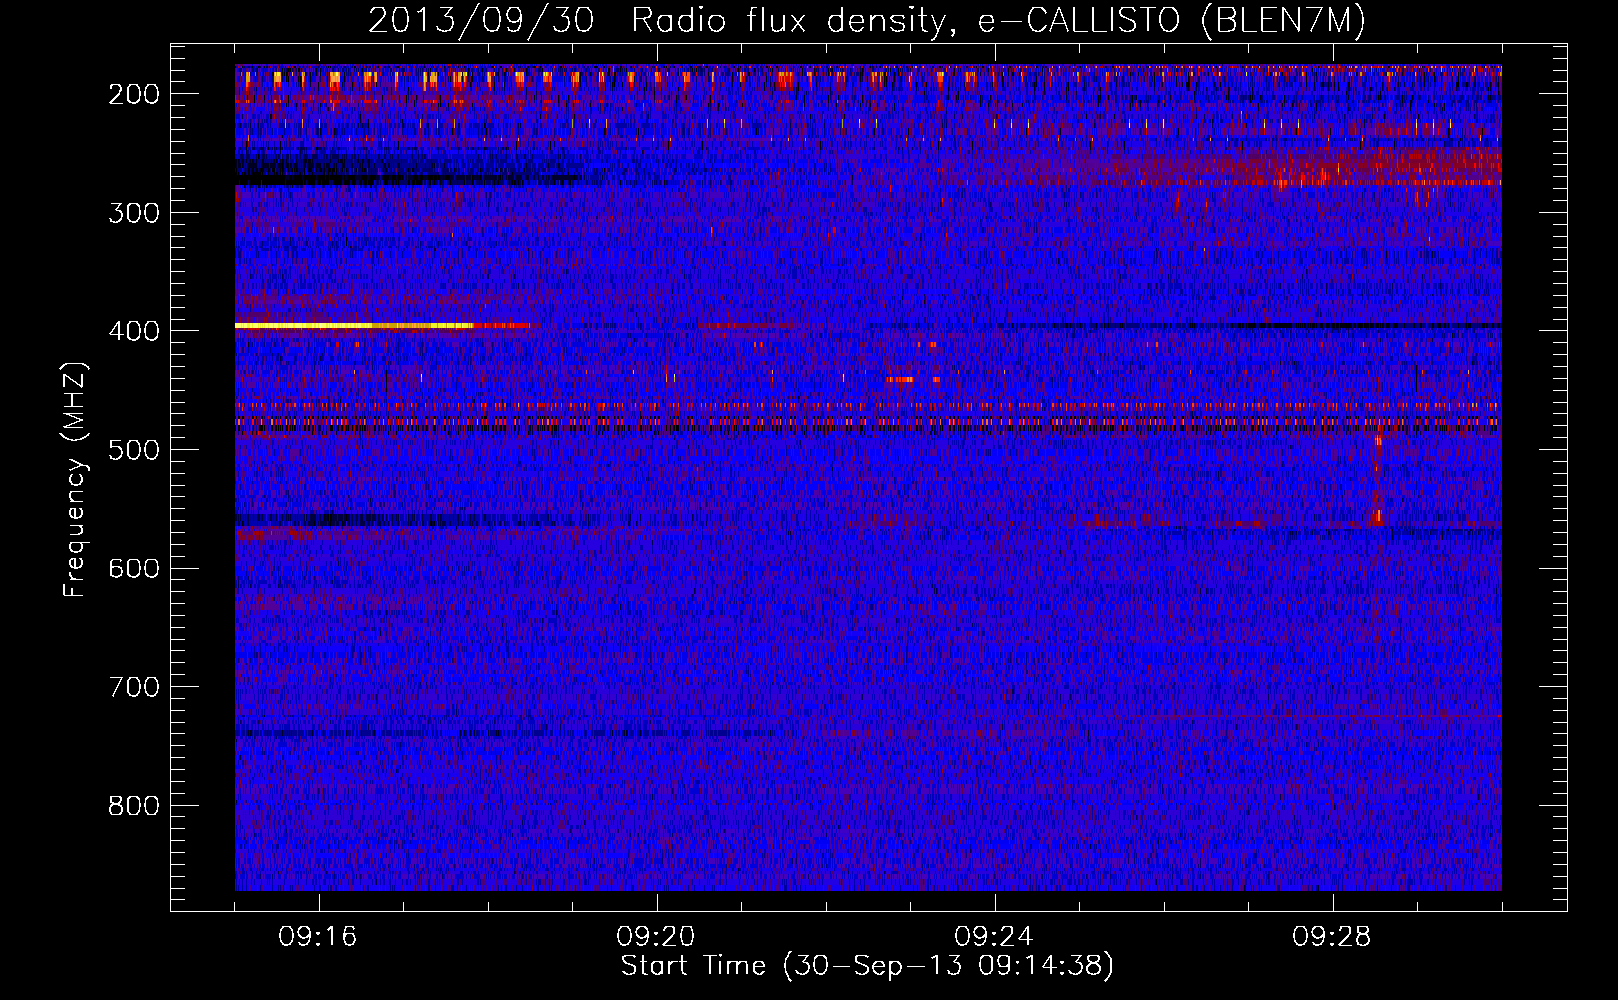Click the 09:20 time tick label
The width and height of the screenshot is (1618, 1000).
(656, 937)
